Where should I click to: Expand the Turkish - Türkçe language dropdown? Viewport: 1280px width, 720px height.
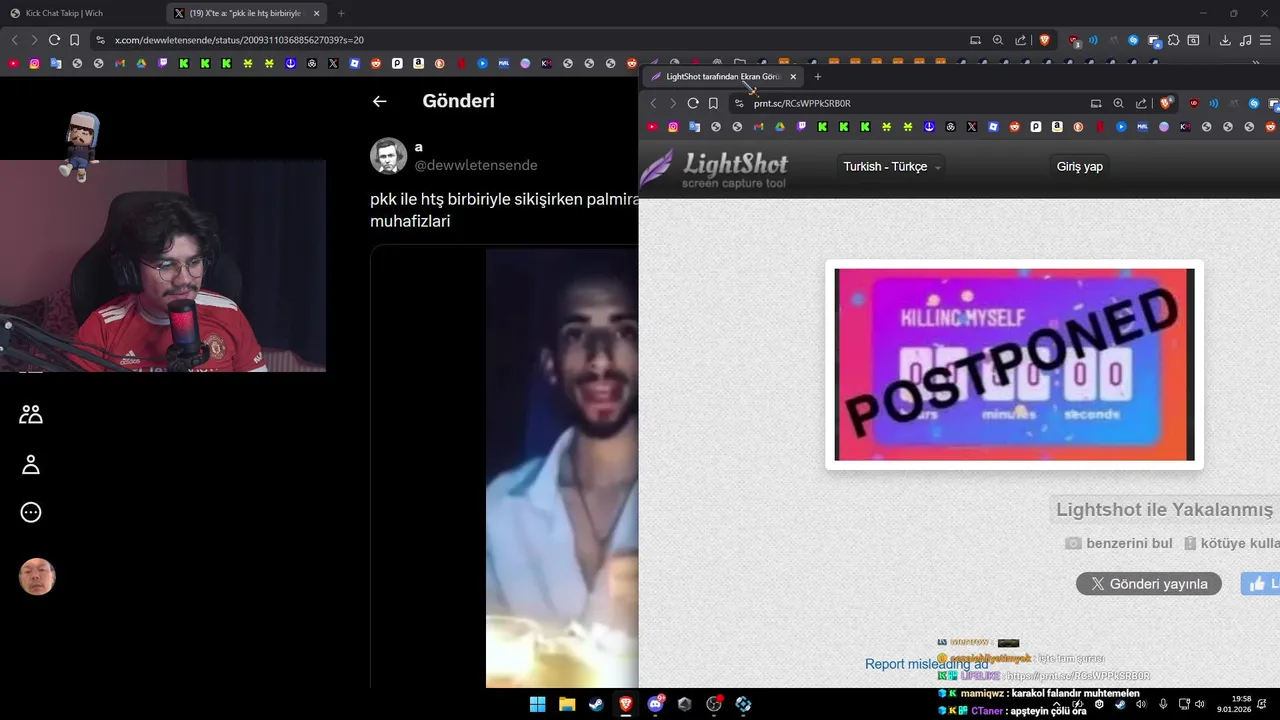892,166
